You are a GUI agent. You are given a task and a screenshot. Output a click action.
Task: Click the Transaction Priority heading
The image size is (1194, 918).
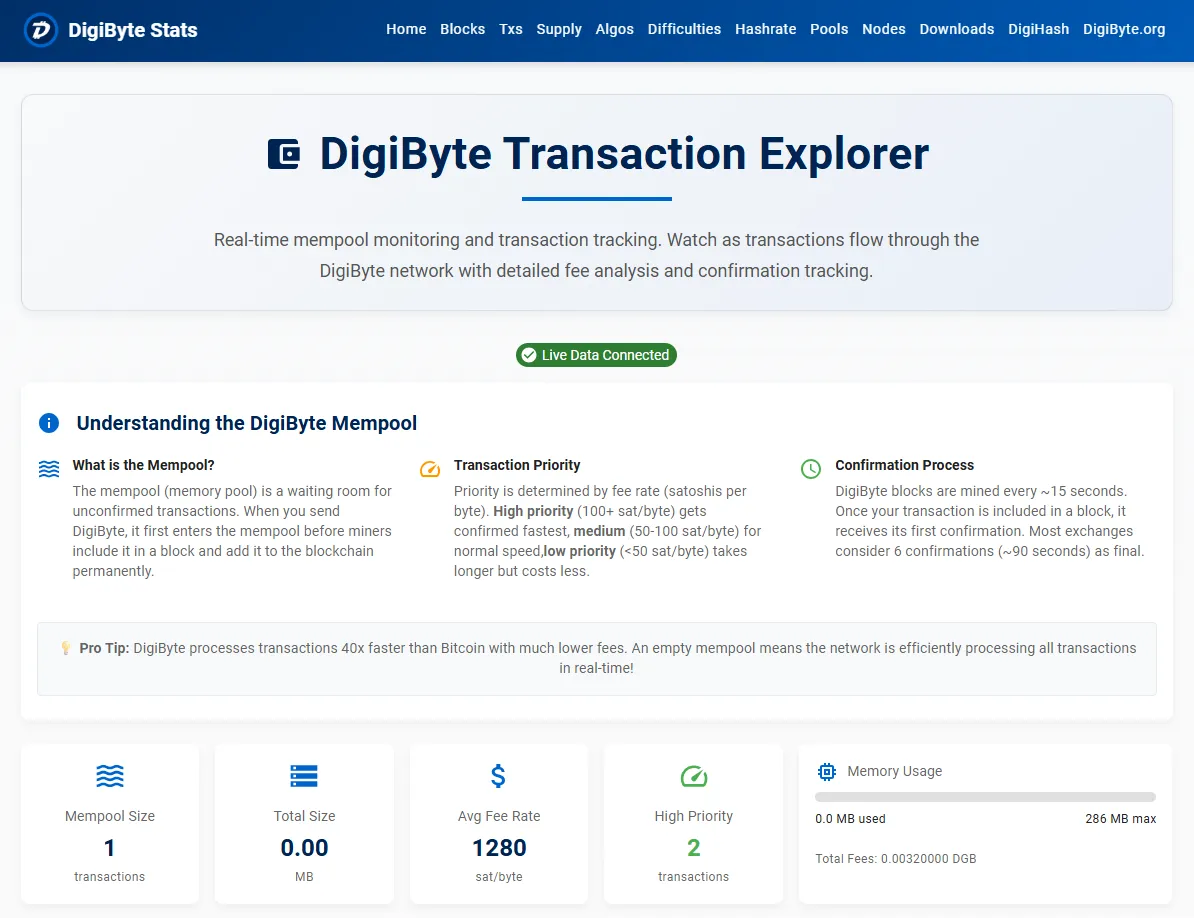tap(517, 465)
